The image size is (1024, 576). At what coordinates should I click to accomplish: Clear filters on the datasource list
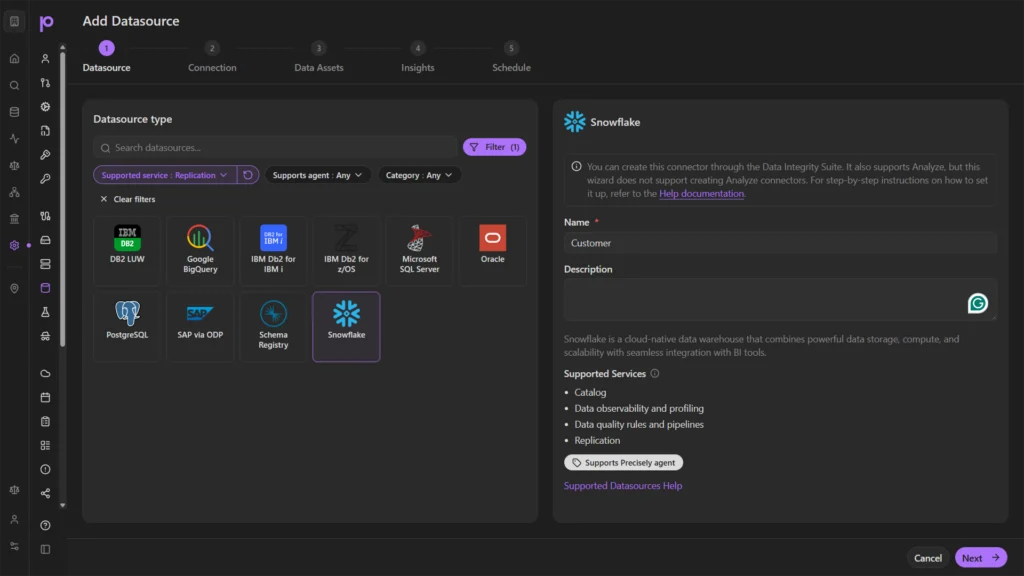pyautogui.click(x=128, y=199)
